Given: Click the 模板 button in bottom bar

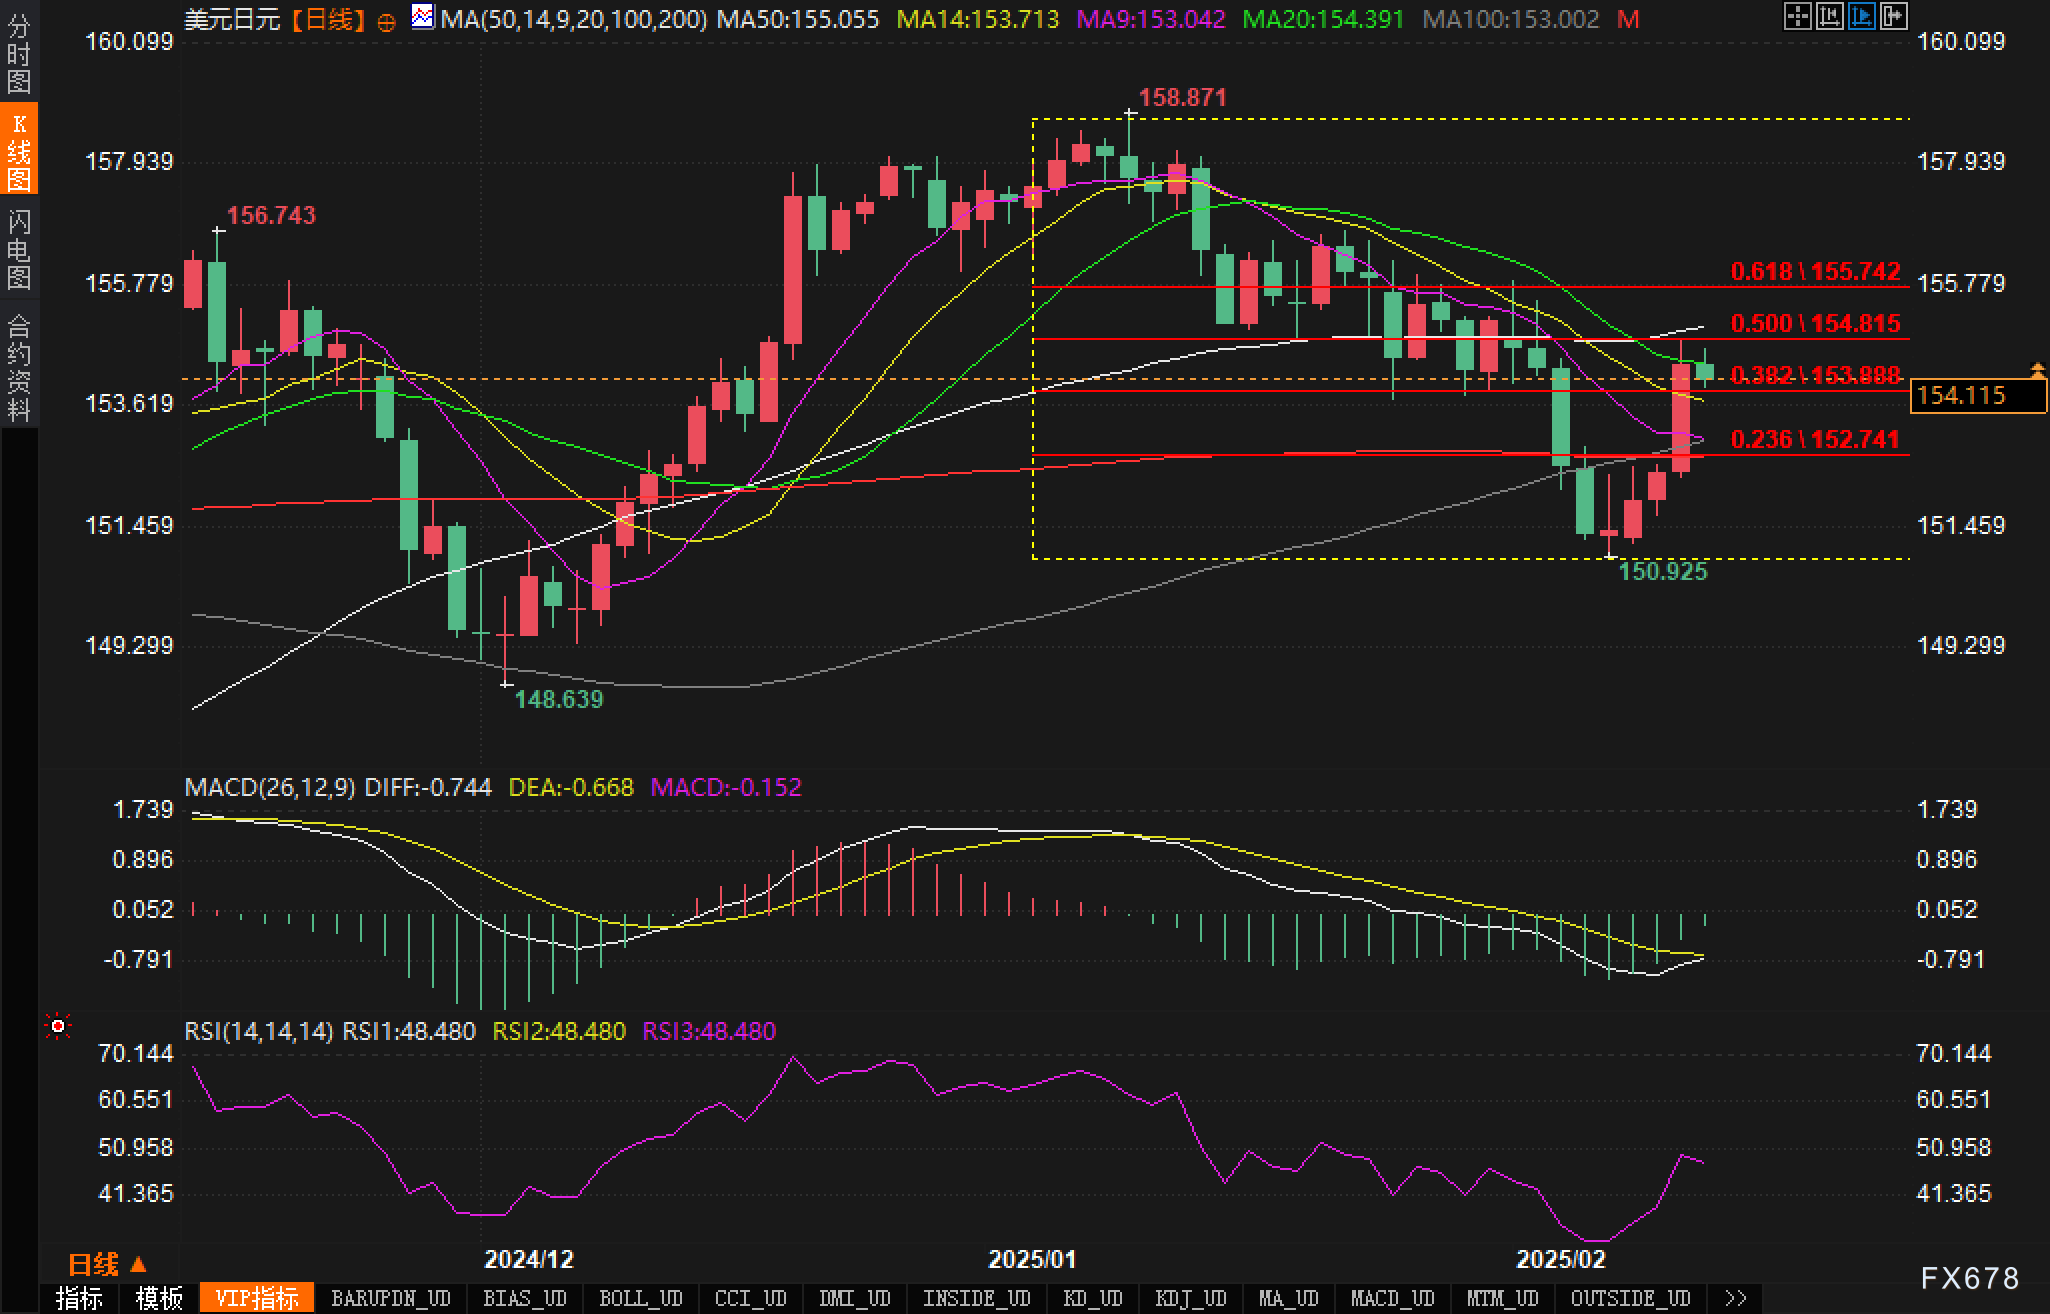Looking at the screenshot, I should (x=159, y=1298).
